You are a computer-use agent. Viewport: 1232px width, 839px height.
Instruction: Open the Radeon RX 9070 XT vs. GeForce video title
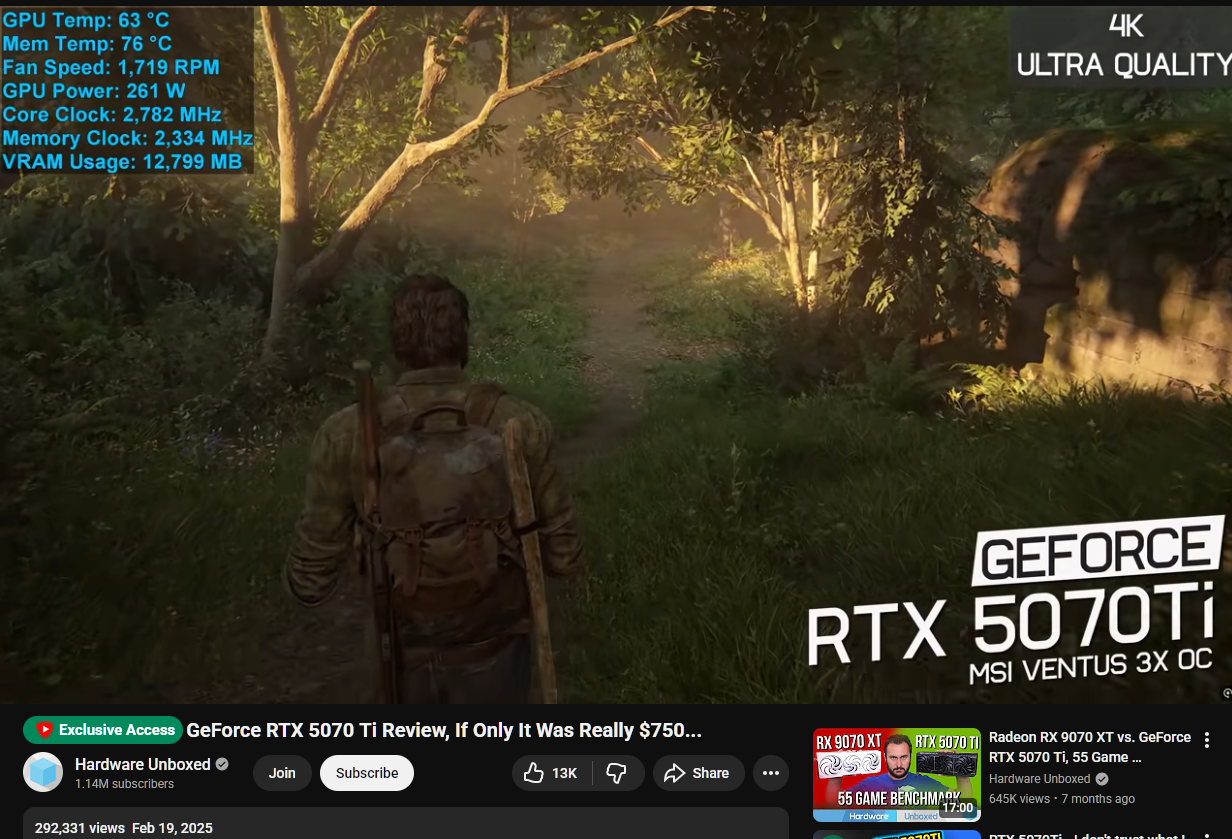coord(1090,747)
